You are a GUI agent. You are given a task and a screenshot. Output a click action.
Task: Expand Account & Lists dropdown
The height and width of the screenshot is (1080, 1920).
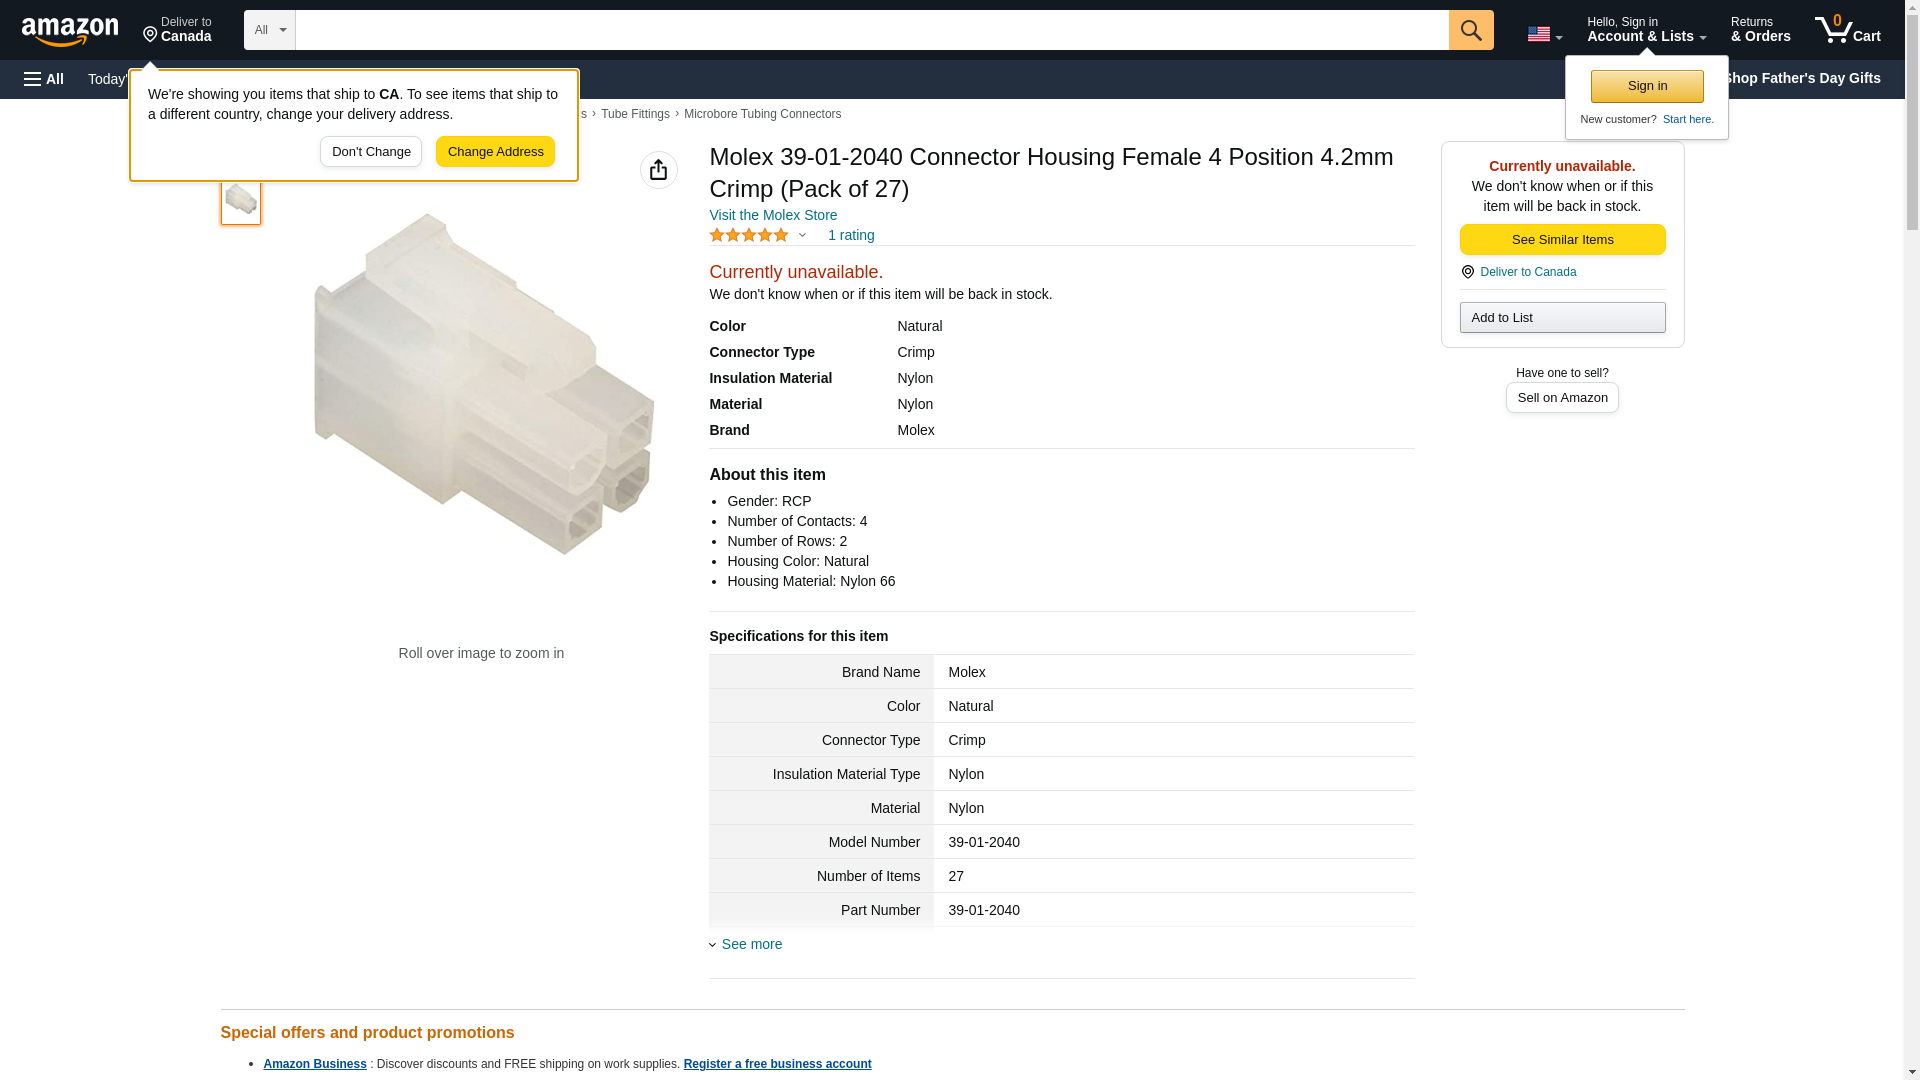point(1646,30)
